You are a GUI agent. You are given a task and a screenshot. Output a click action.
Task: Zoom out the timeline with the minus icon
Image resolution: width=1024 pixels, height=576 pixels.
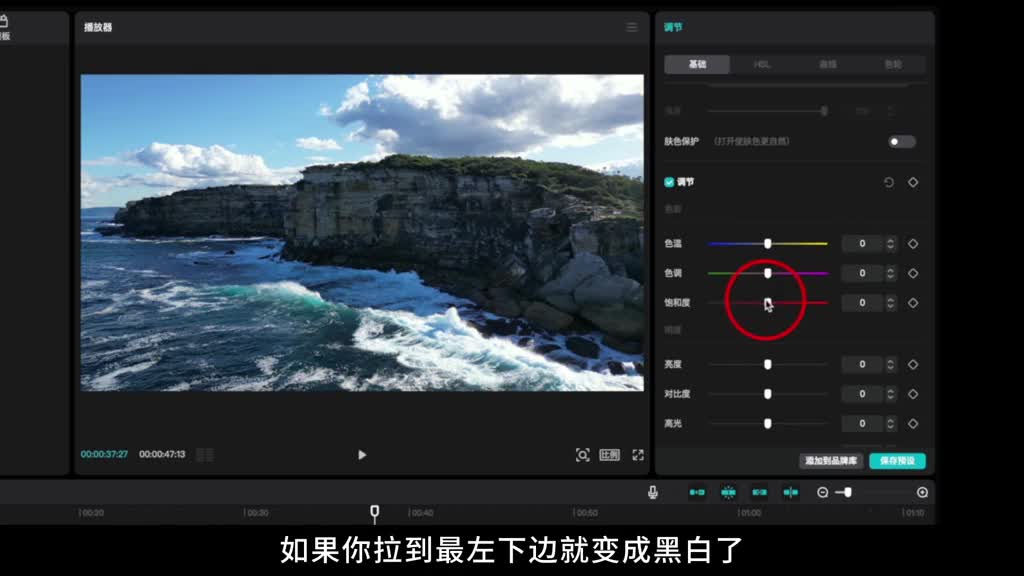(x=823, y=492)
